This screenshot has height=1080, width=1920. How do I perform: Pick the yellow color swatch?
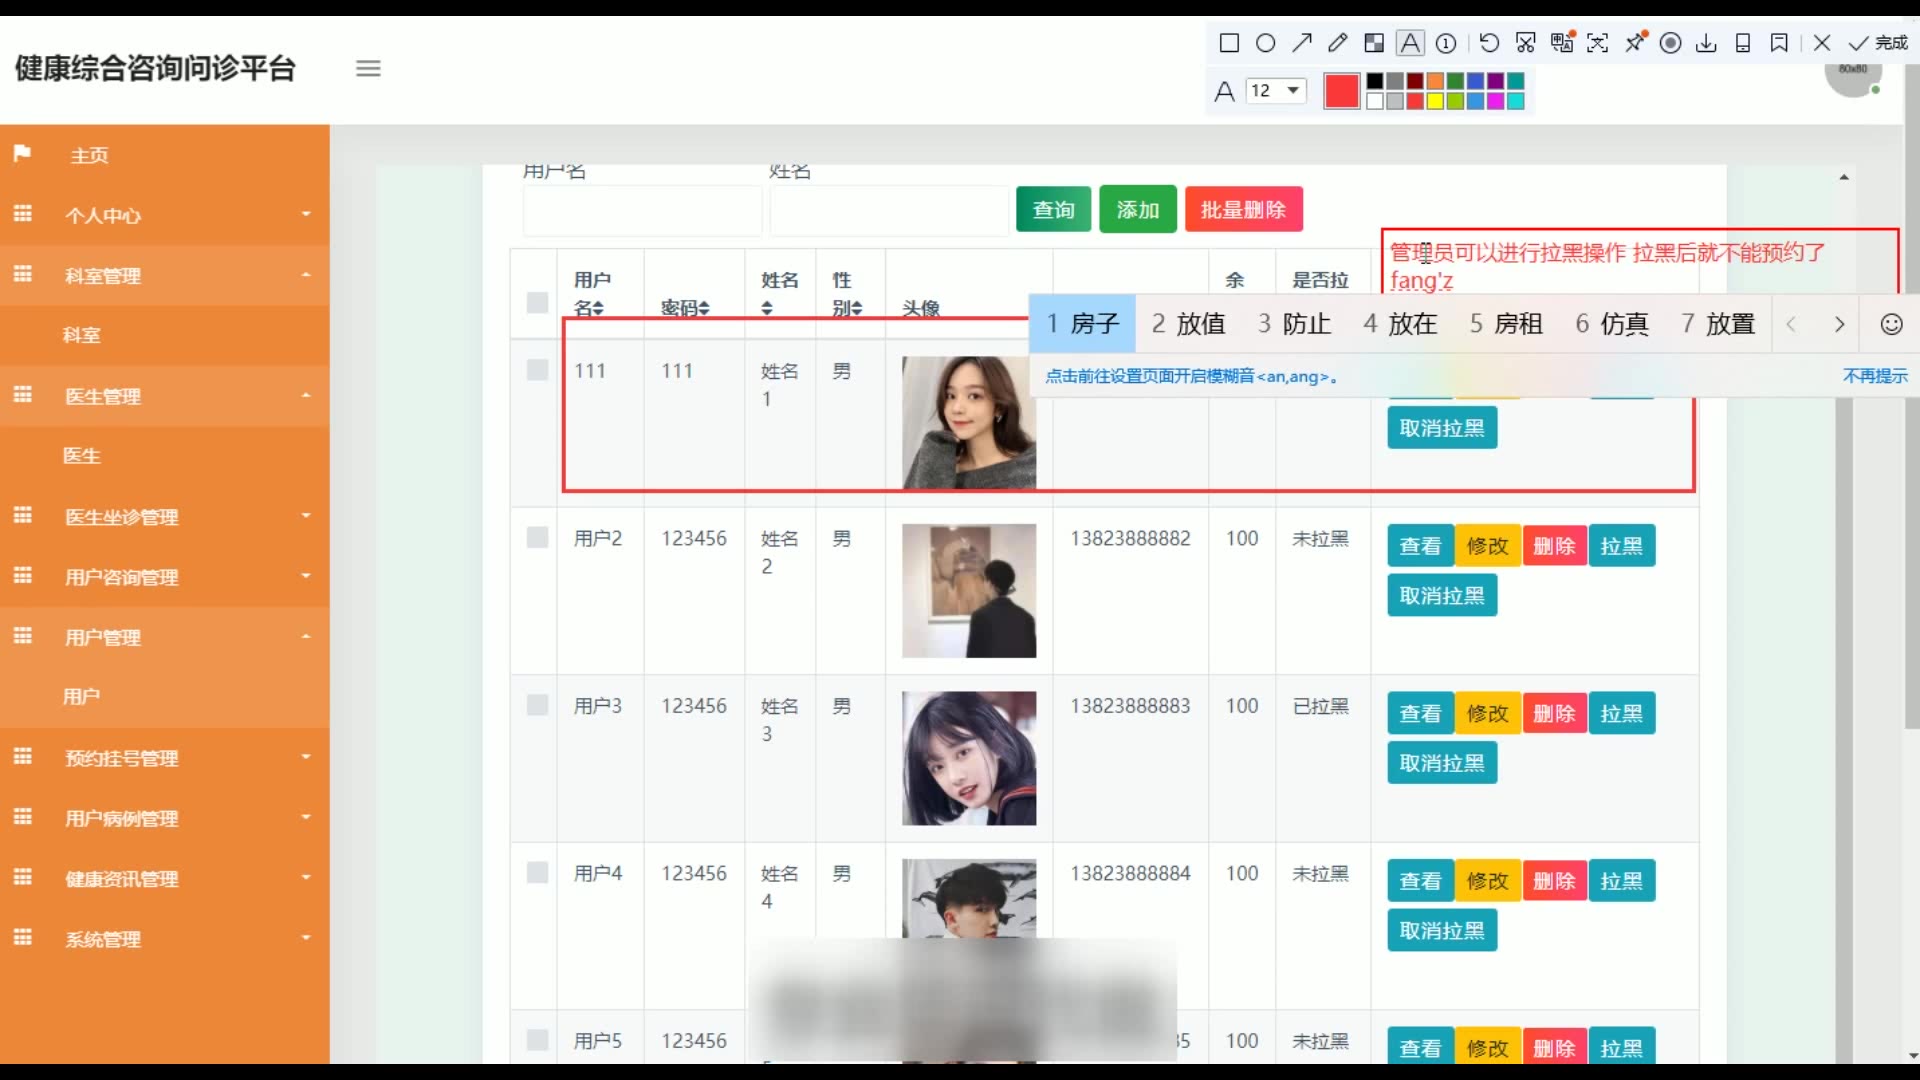click(1435, 101)
